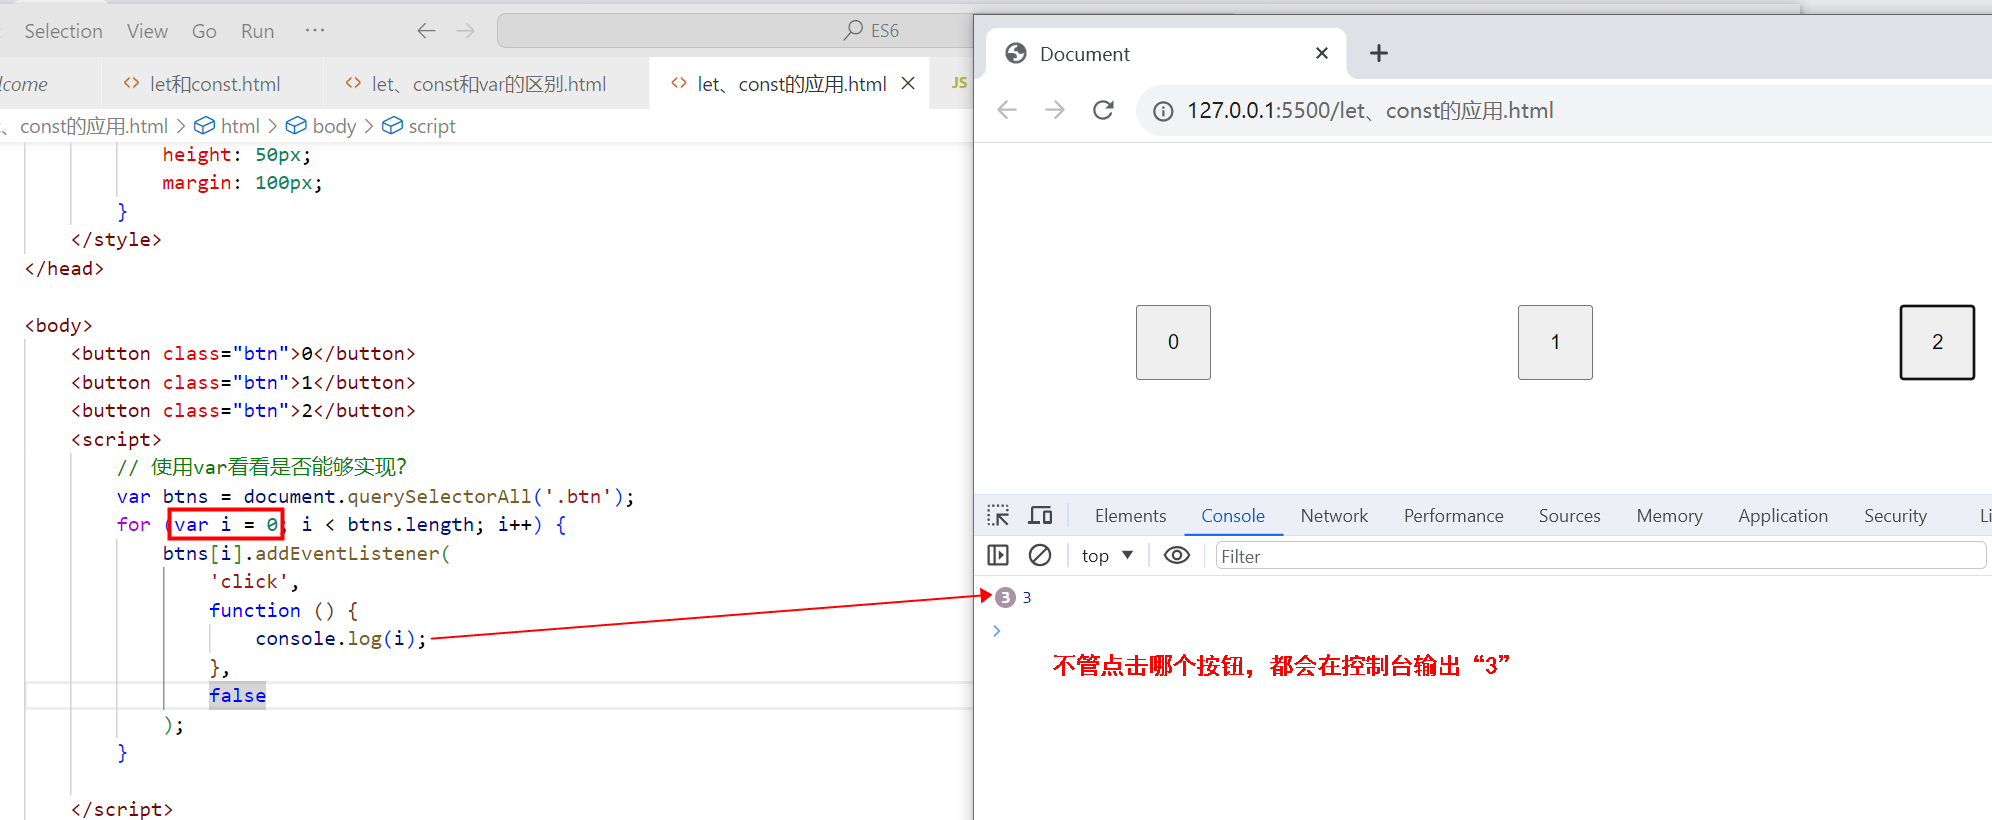
Task: Click page button labeled 0
Action: click(x=1173, y=342)
